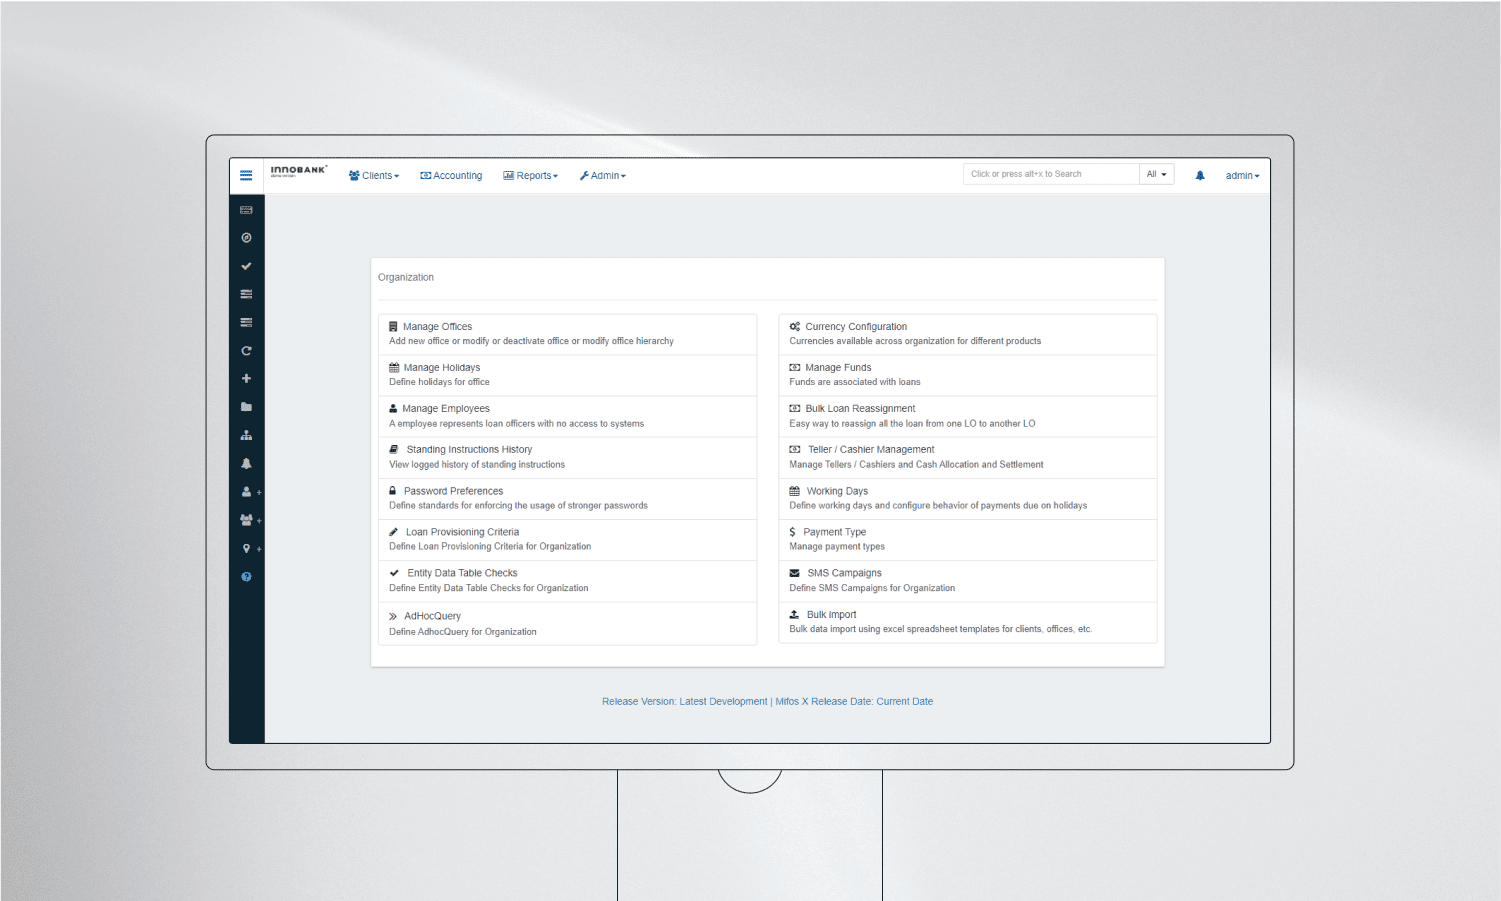Open the Checker Inbox checkmark icon
1501x901 pixels.
coord(246,265)
